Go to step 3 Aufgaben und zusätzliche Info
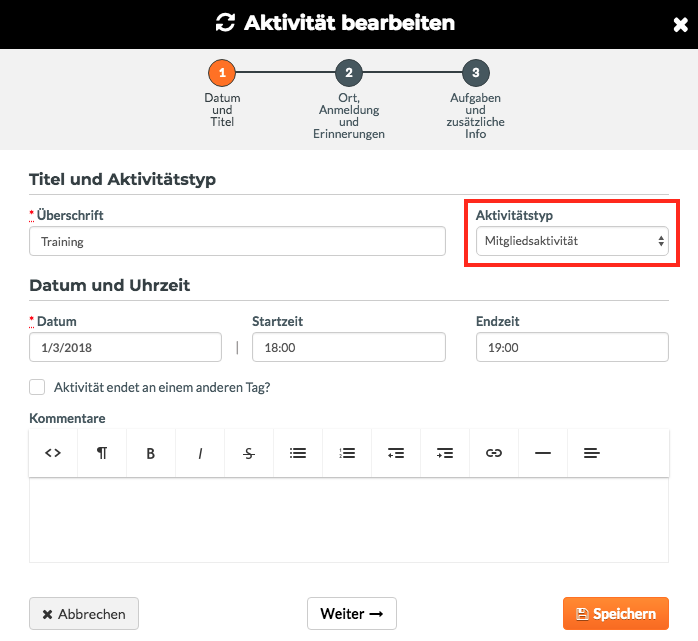The height and width of the screenshot is (641, 698). click(476, 73)
